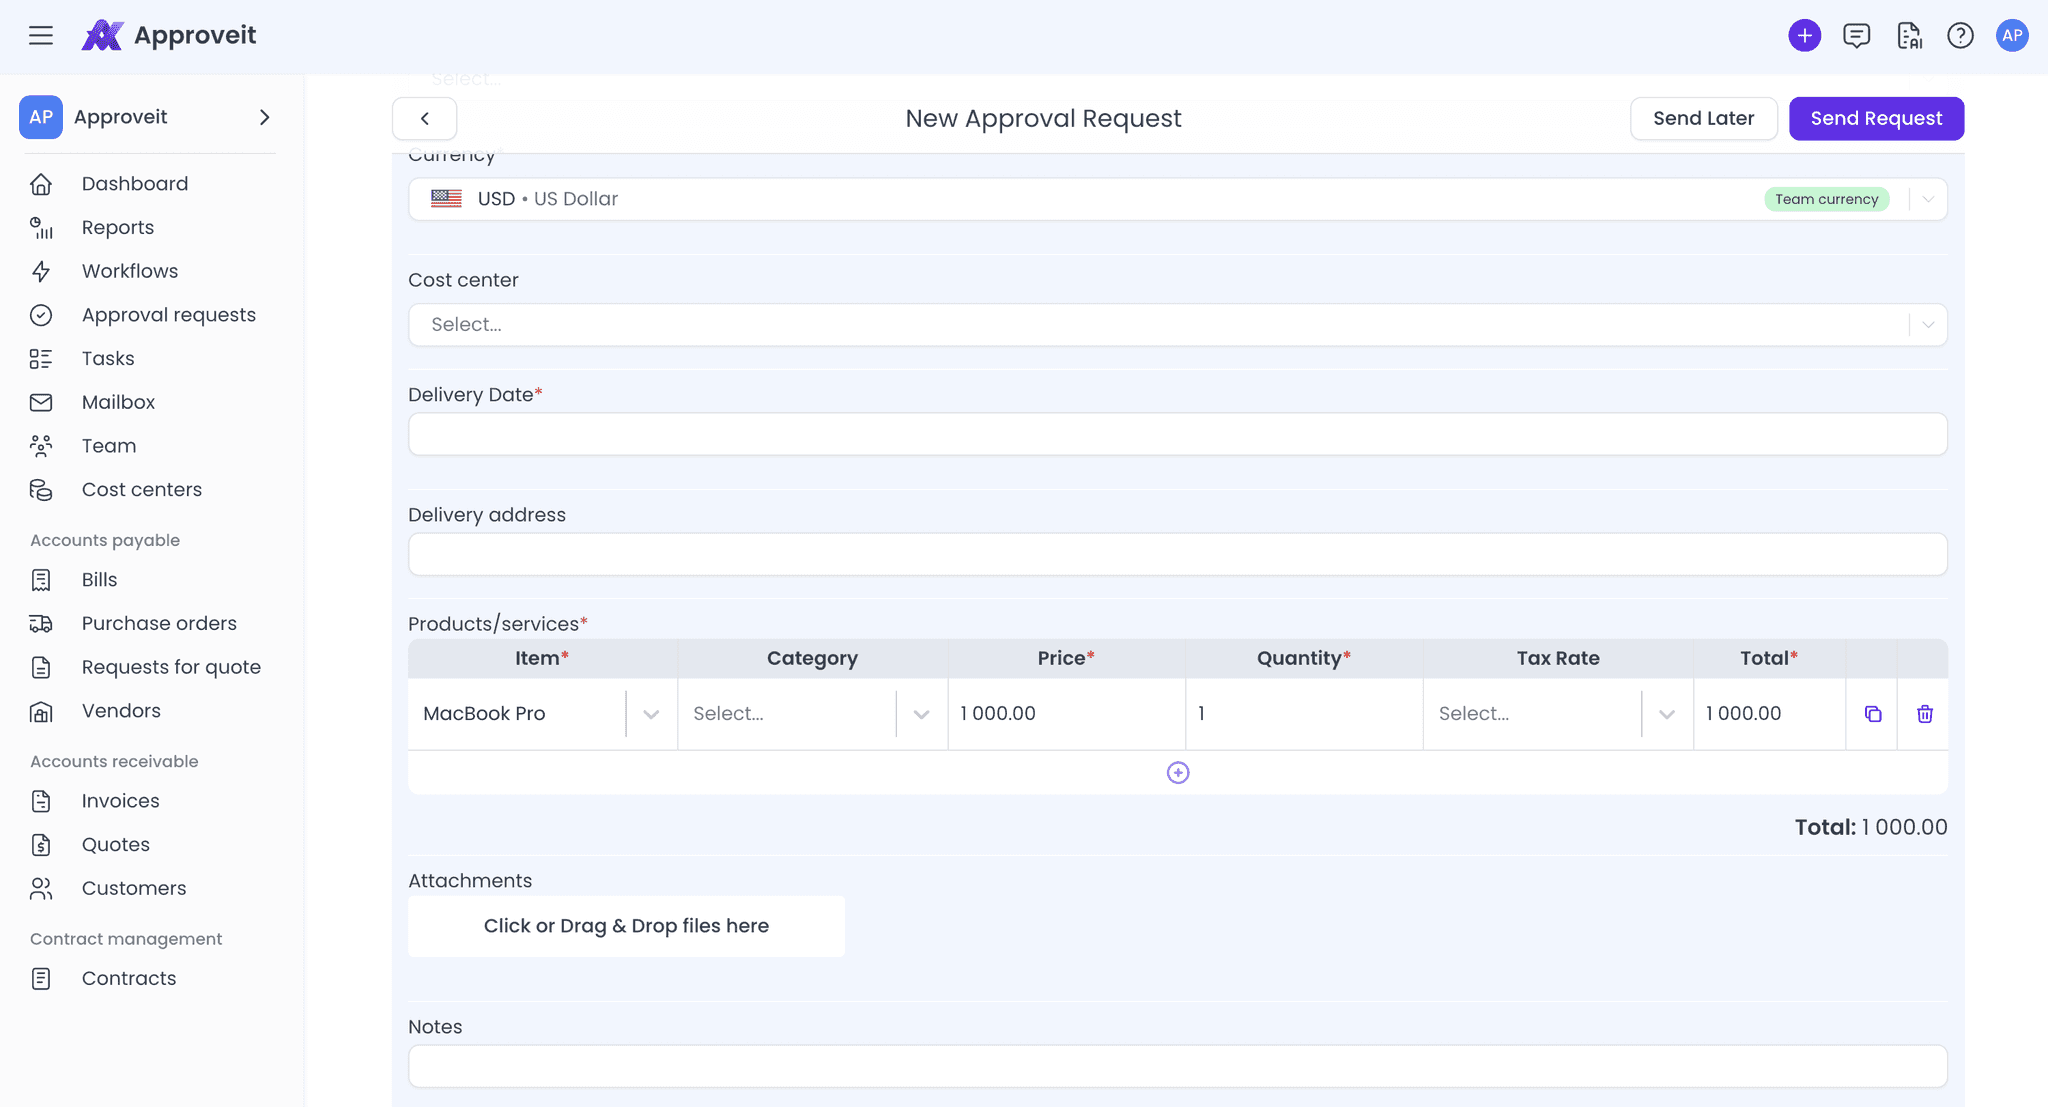The height and width of the screenshot is (1107, 2048).
Task: Open the Reports section icon in sidebar
Action: click(40, 228)
